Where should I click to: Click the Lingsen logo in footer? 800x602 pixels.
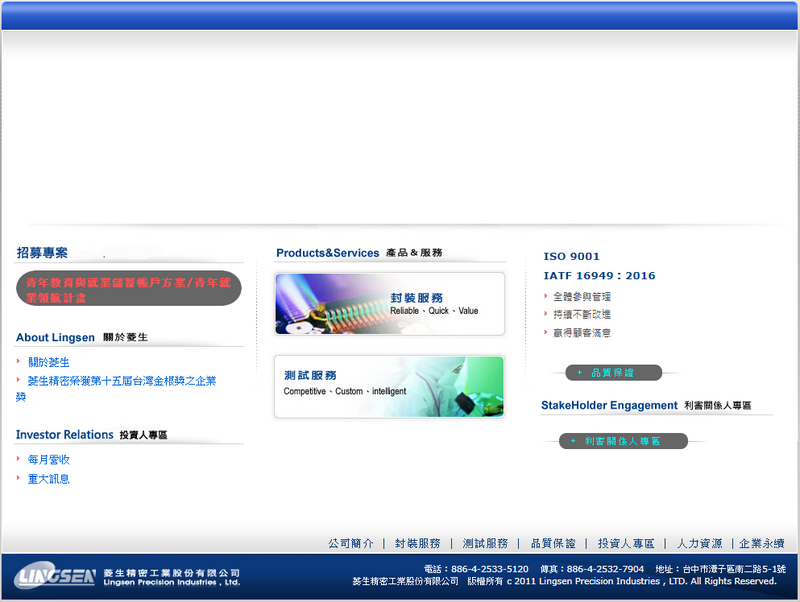[55, 575]
